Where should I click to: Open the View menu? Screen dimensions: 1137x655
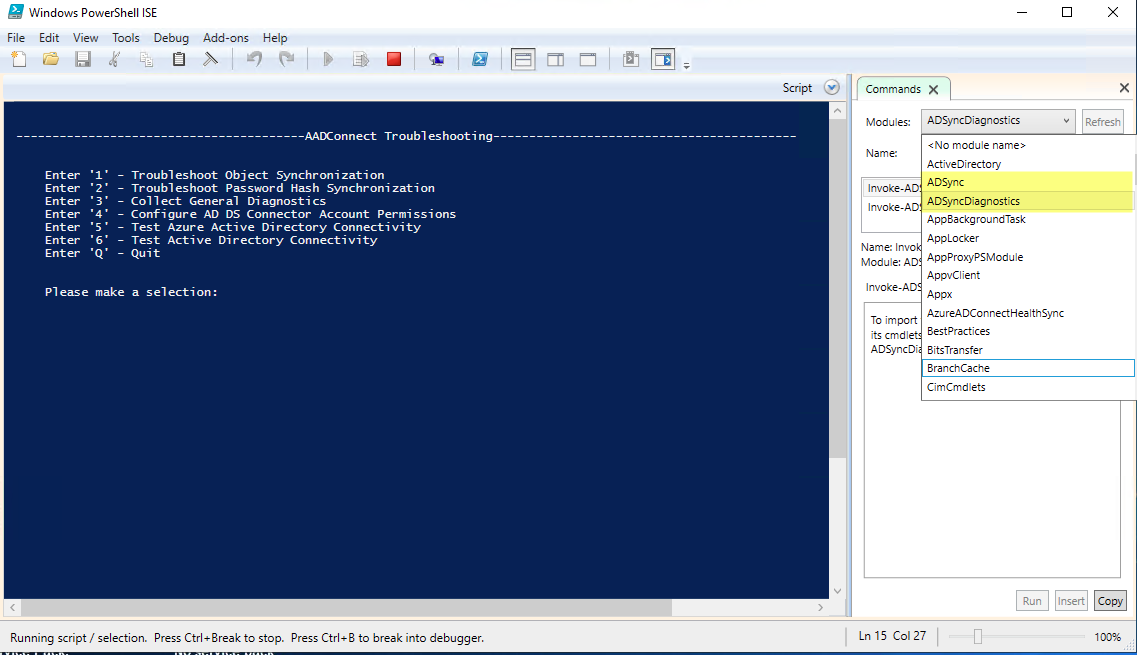click(86, 38)
